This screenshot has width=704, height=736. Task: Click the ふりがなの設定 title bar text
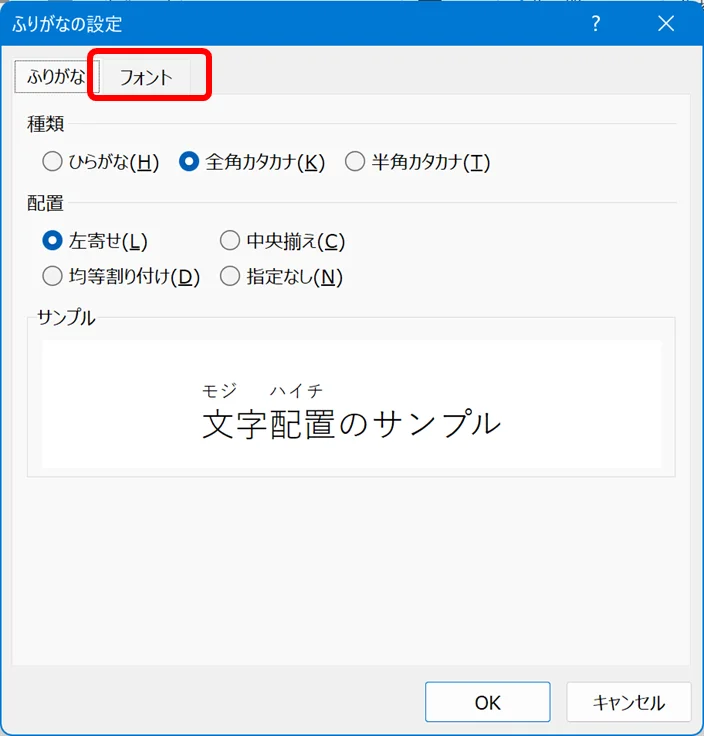click(68, 23)
